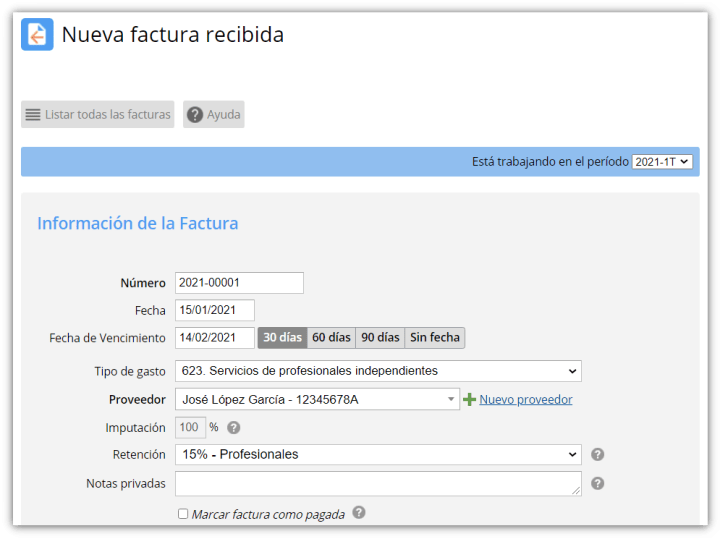The image size is (720, 539).
Task: Click the Nueva factura recibida title
Action: [x=173, y=35]
